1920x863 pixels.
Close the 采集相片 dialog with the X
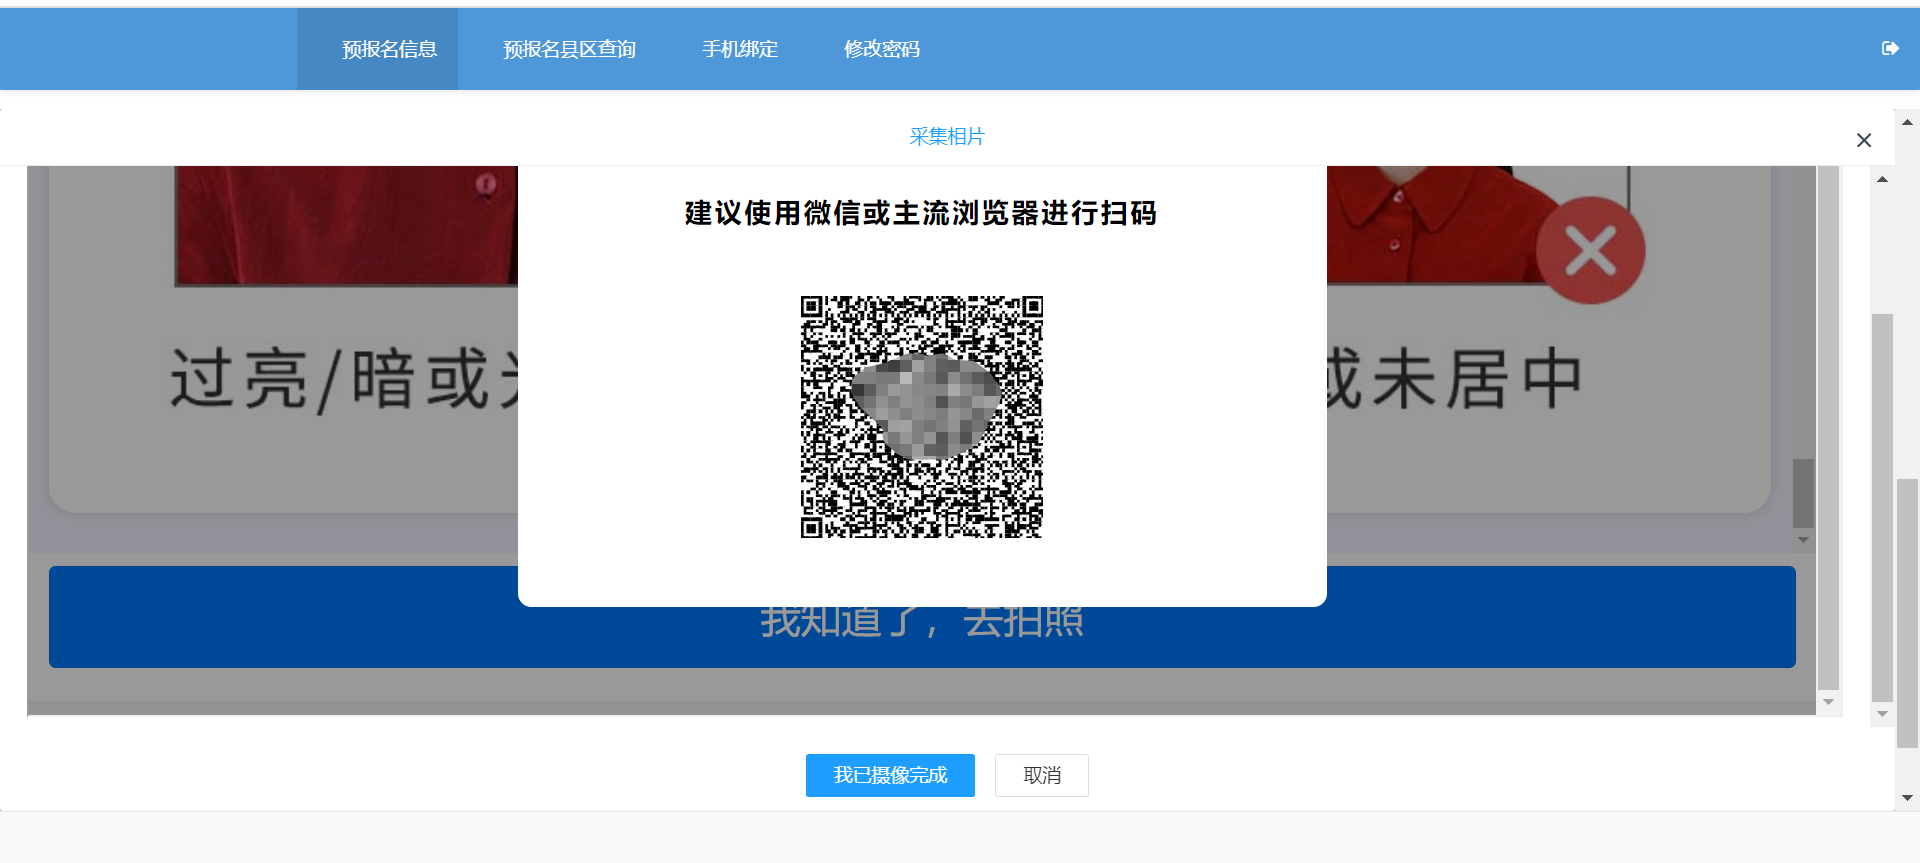coord(1863,140)
